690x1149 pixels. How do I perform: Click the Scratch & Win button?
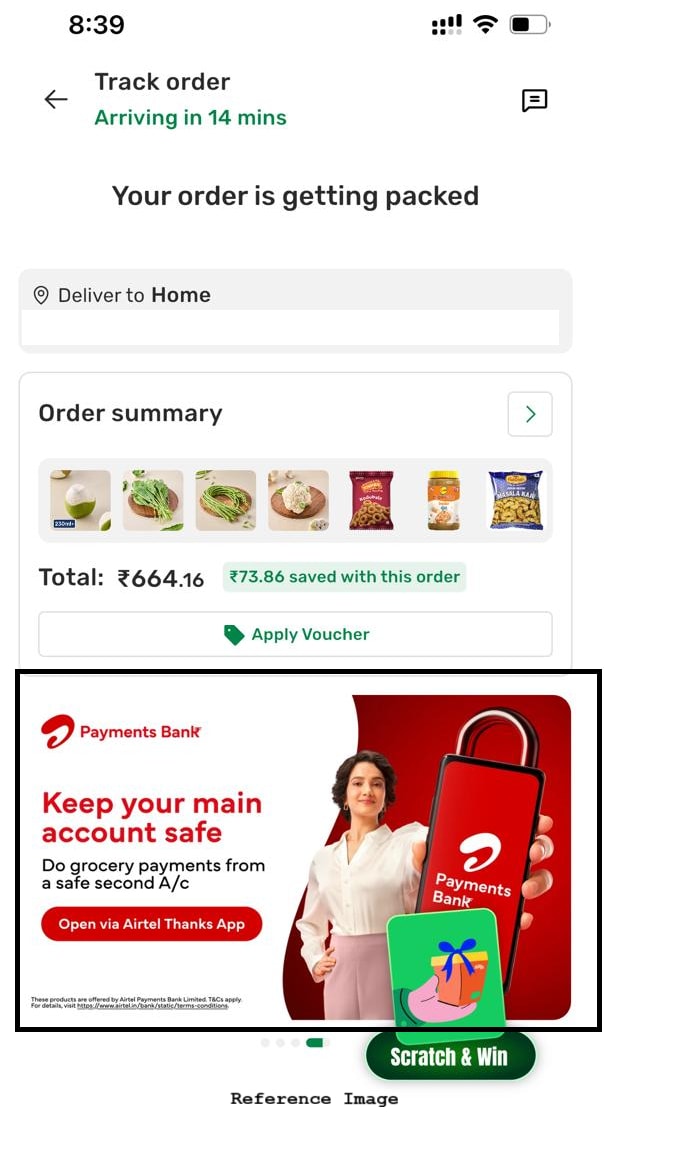coord(450,1056)
